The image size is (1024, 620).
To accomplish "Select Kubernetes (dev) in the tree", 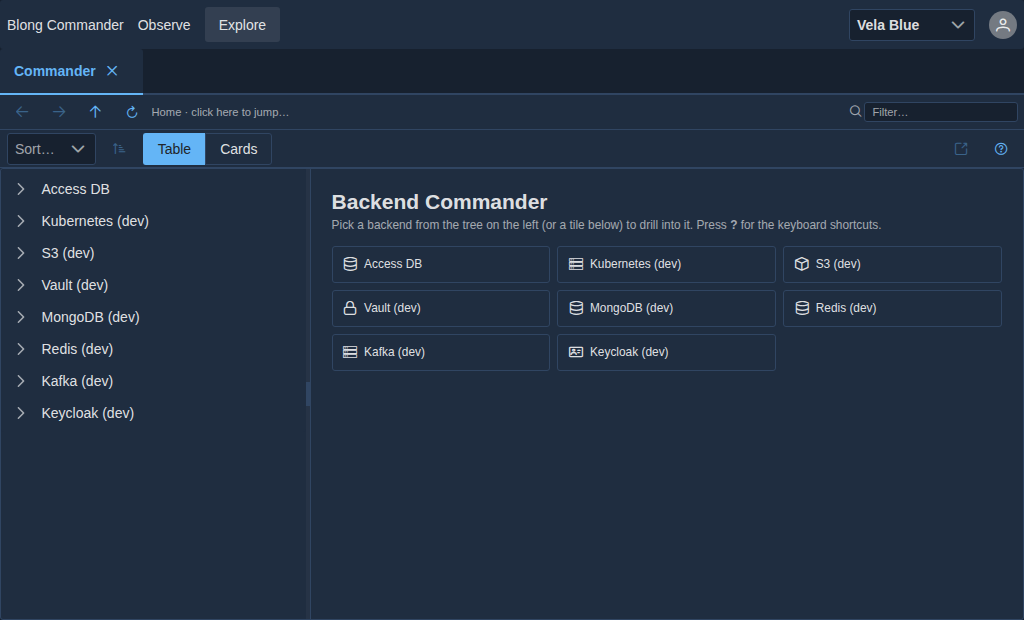I will point(95,221).
